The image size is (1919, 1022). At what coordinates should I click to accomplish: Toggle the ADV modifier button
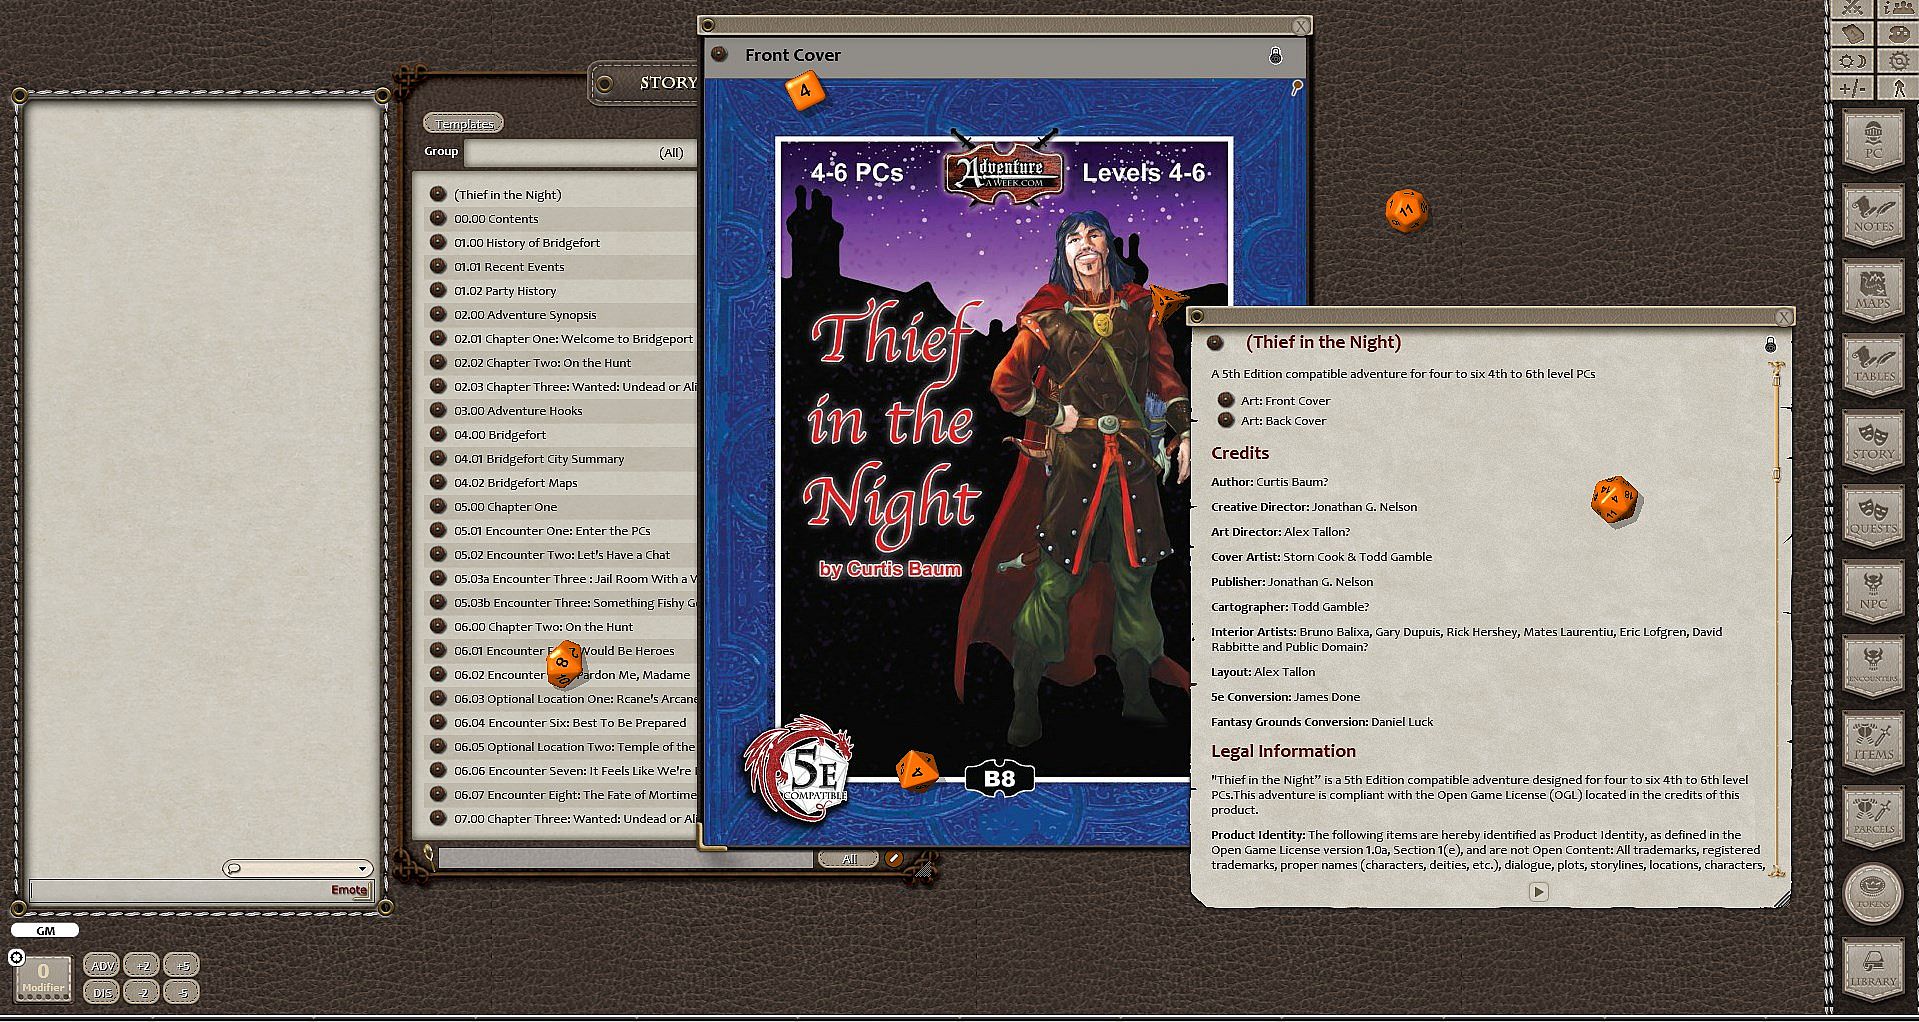pos(102,965)
